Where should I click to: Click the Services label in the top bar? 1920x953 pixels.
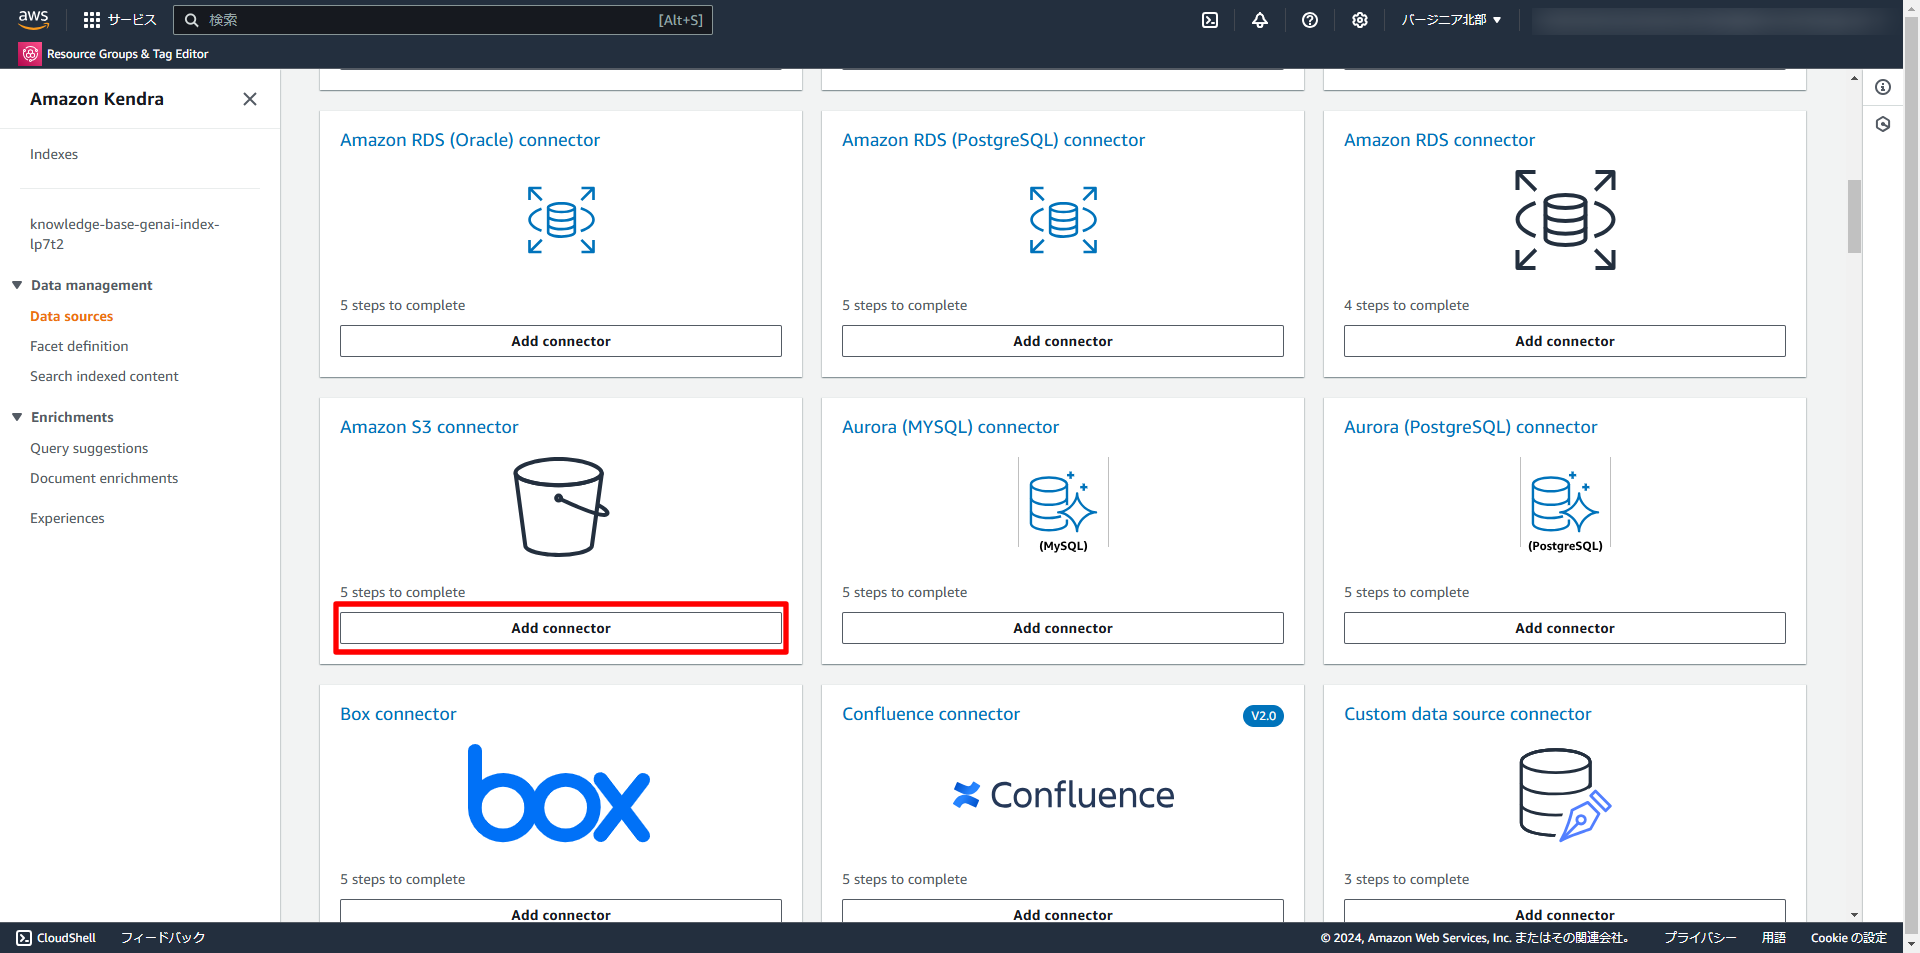click(x=132, y=20)
